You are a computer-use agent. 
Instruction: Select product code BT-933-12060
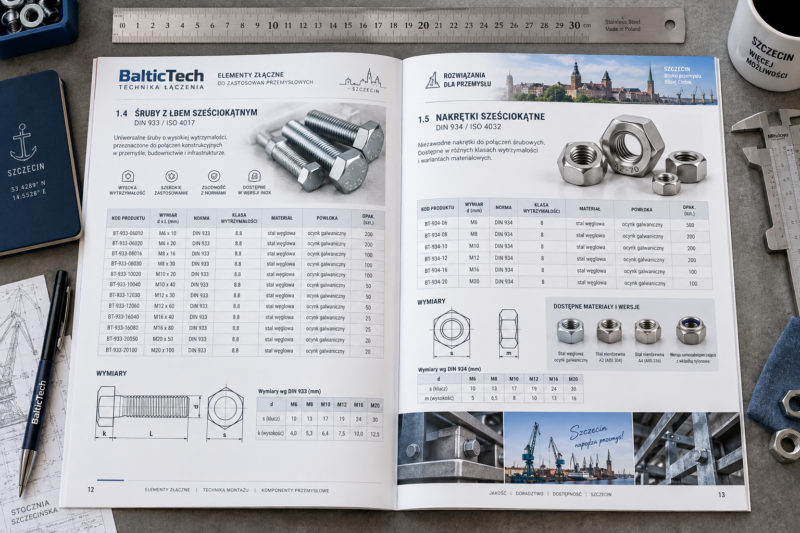tap(124, 306)
